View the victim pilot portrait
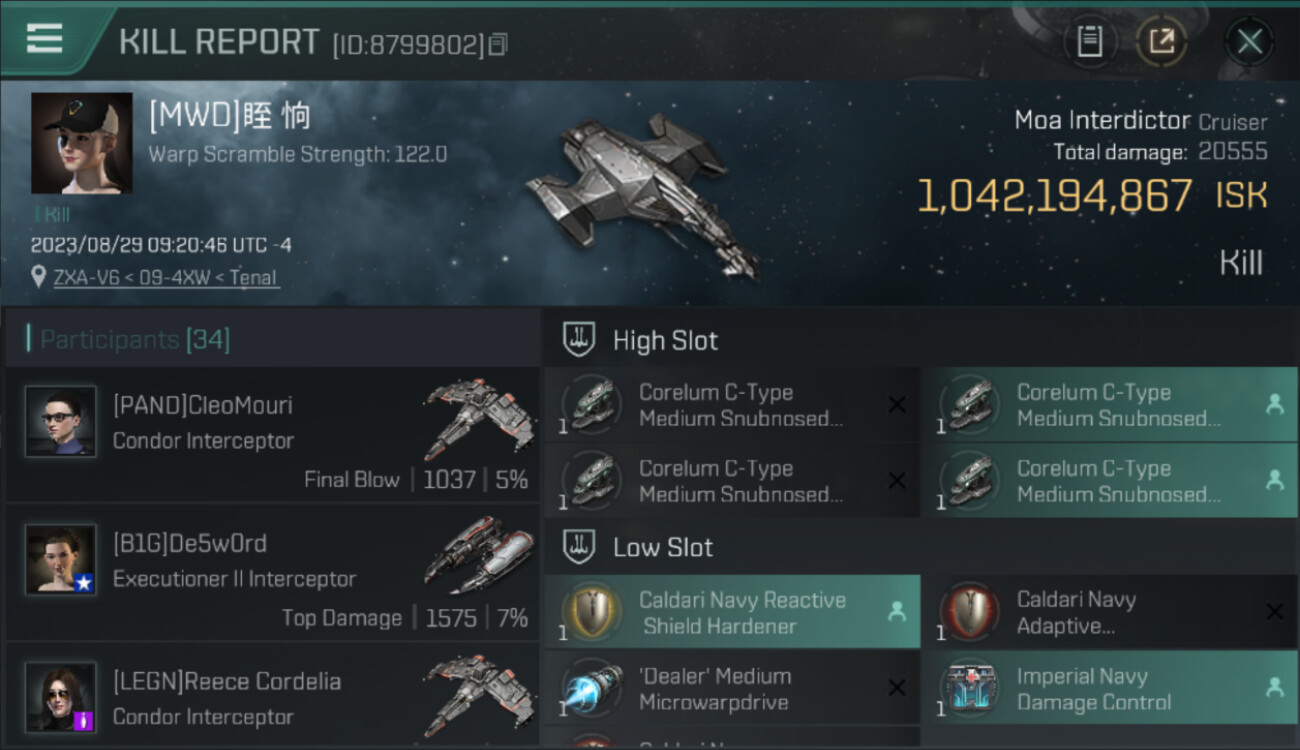Screen dimensions: 1300x750 point(82,143)
